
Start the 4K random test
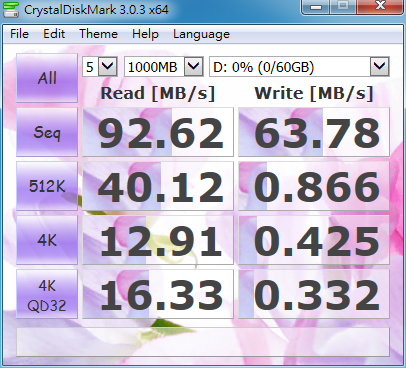point(47,240)
